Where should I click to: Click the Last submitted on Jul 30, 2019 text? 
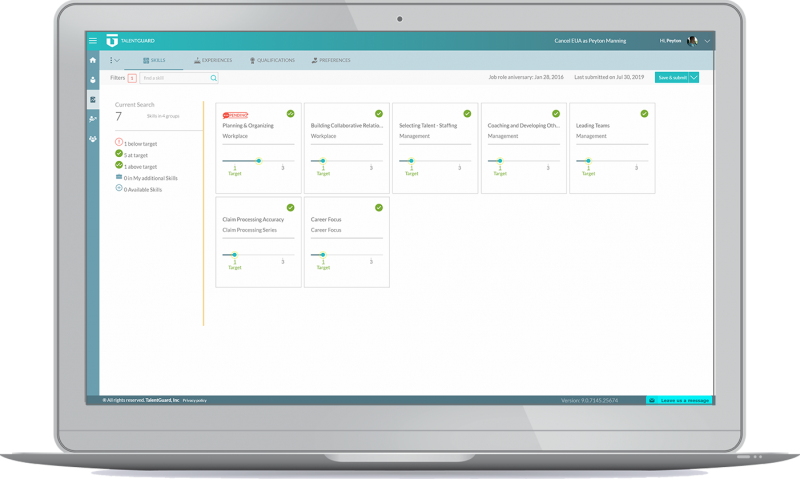point(609,78)
